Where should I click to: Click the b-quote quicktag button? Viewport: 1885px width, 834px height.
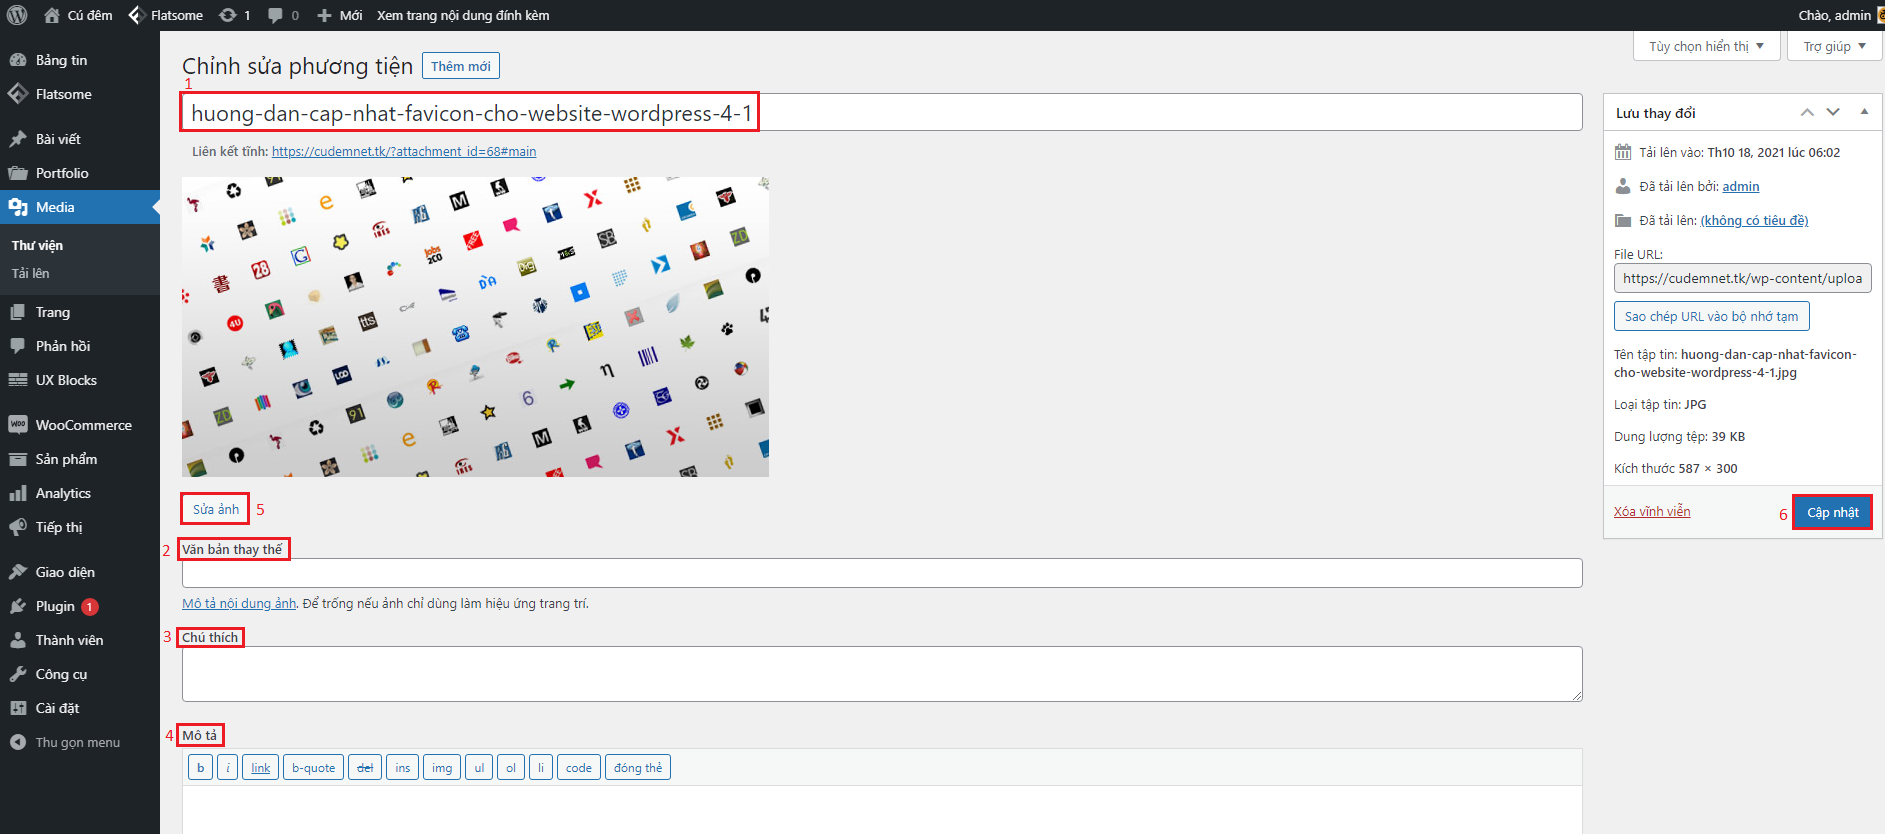click(314, 768)
